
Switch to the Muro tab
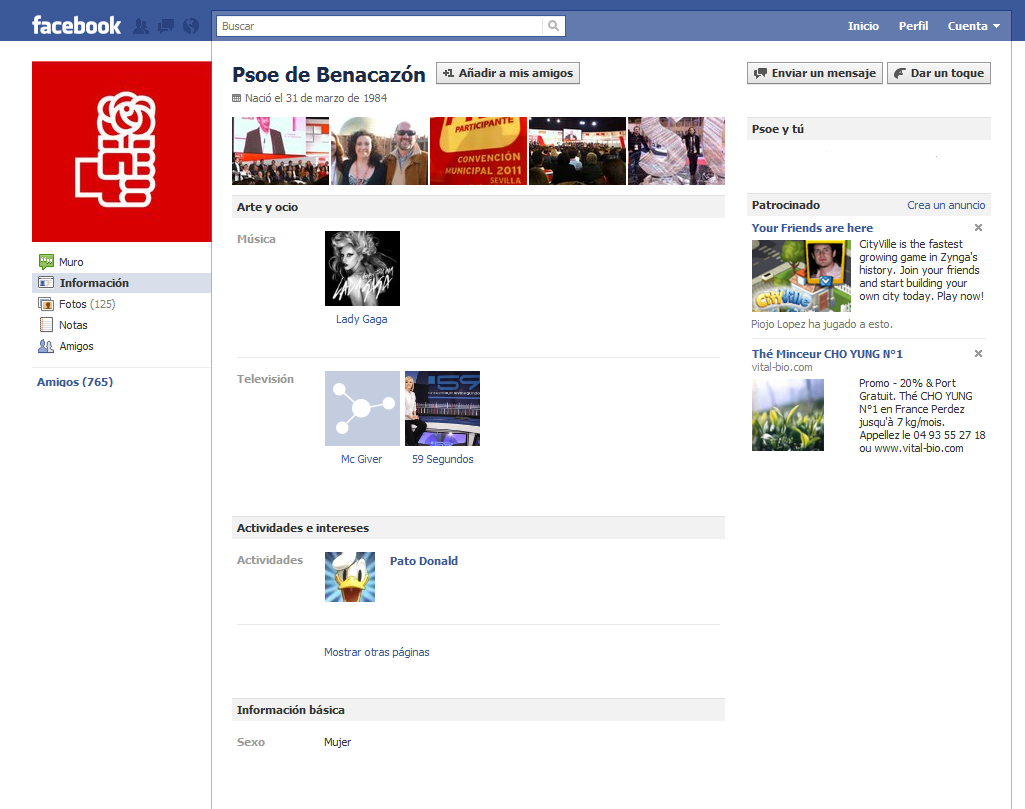click(x=122, y=262)
